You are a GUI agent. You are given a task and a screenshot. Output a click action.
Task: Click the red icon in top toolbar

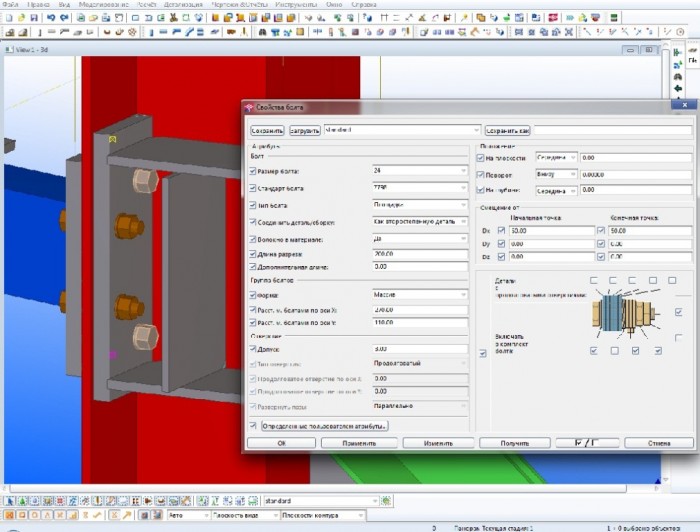click(553, 18)
